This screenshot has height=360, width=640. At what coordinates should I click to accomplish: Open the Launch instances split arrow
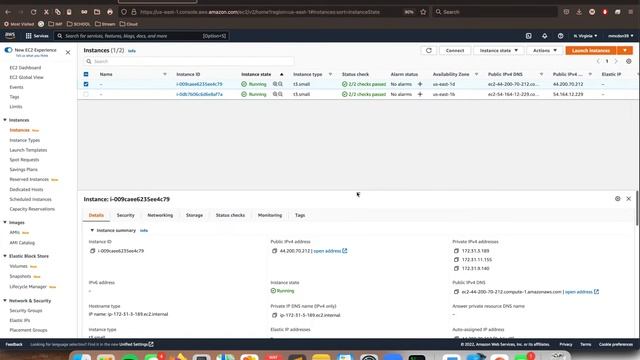[625, 51]
